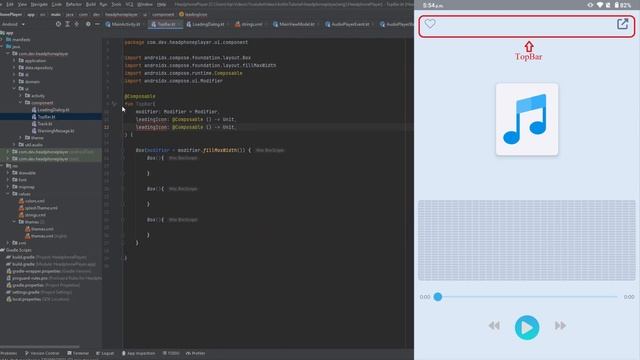Select WarningMessage.kt in project tree
The image size is (640, 360).
(x=53, y=131)
